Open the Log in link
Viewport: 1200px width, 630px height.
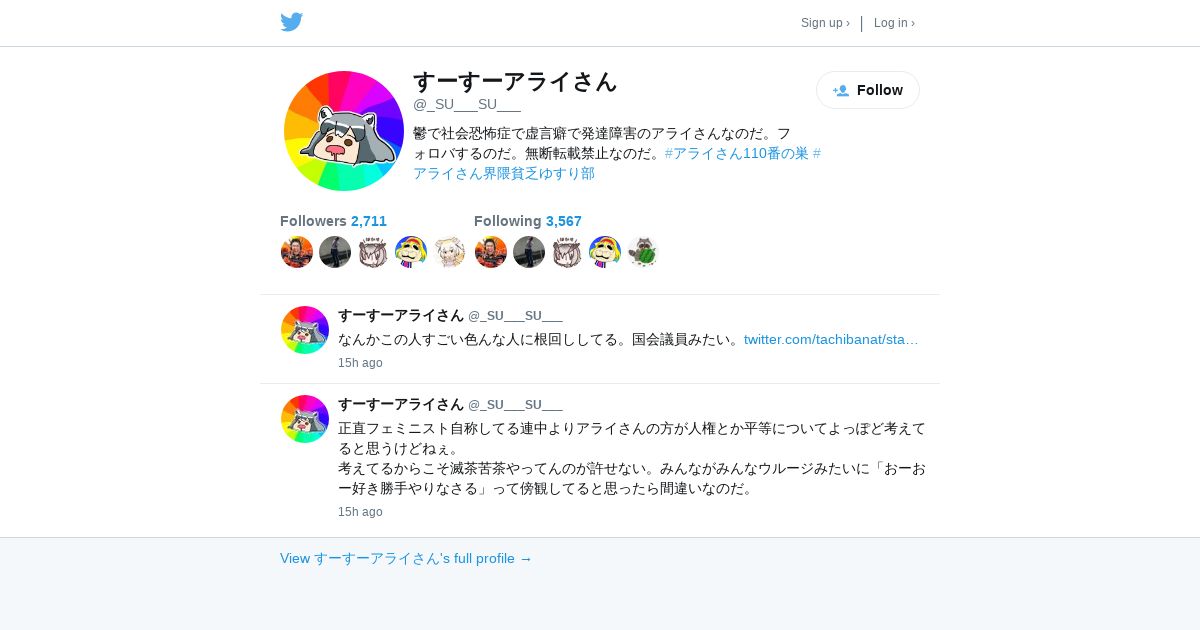894,23
